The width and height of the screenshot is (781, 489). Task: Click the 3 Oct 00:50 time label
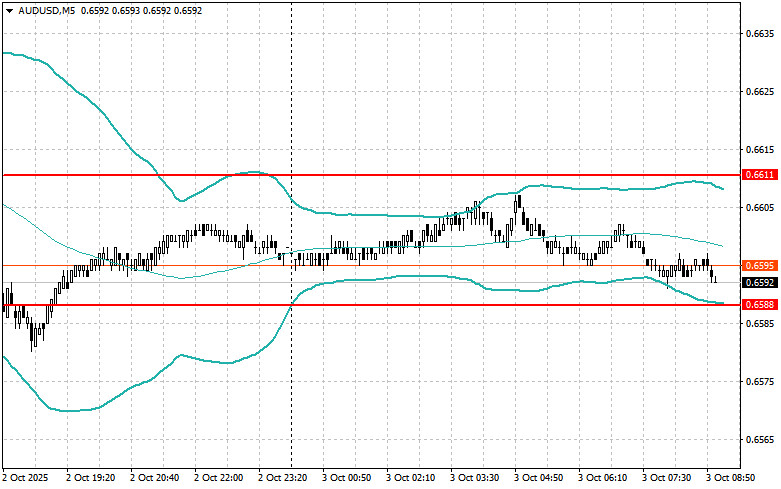(347, 478)
